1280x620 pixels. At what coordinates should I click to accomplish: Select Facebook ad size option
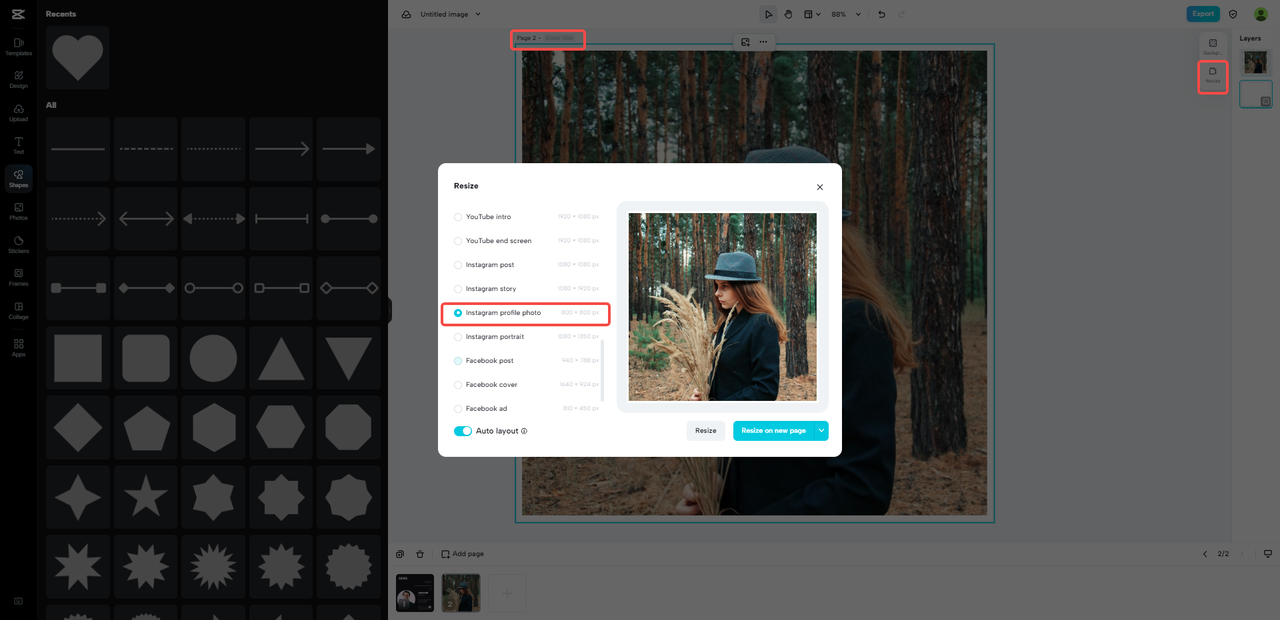527,408
